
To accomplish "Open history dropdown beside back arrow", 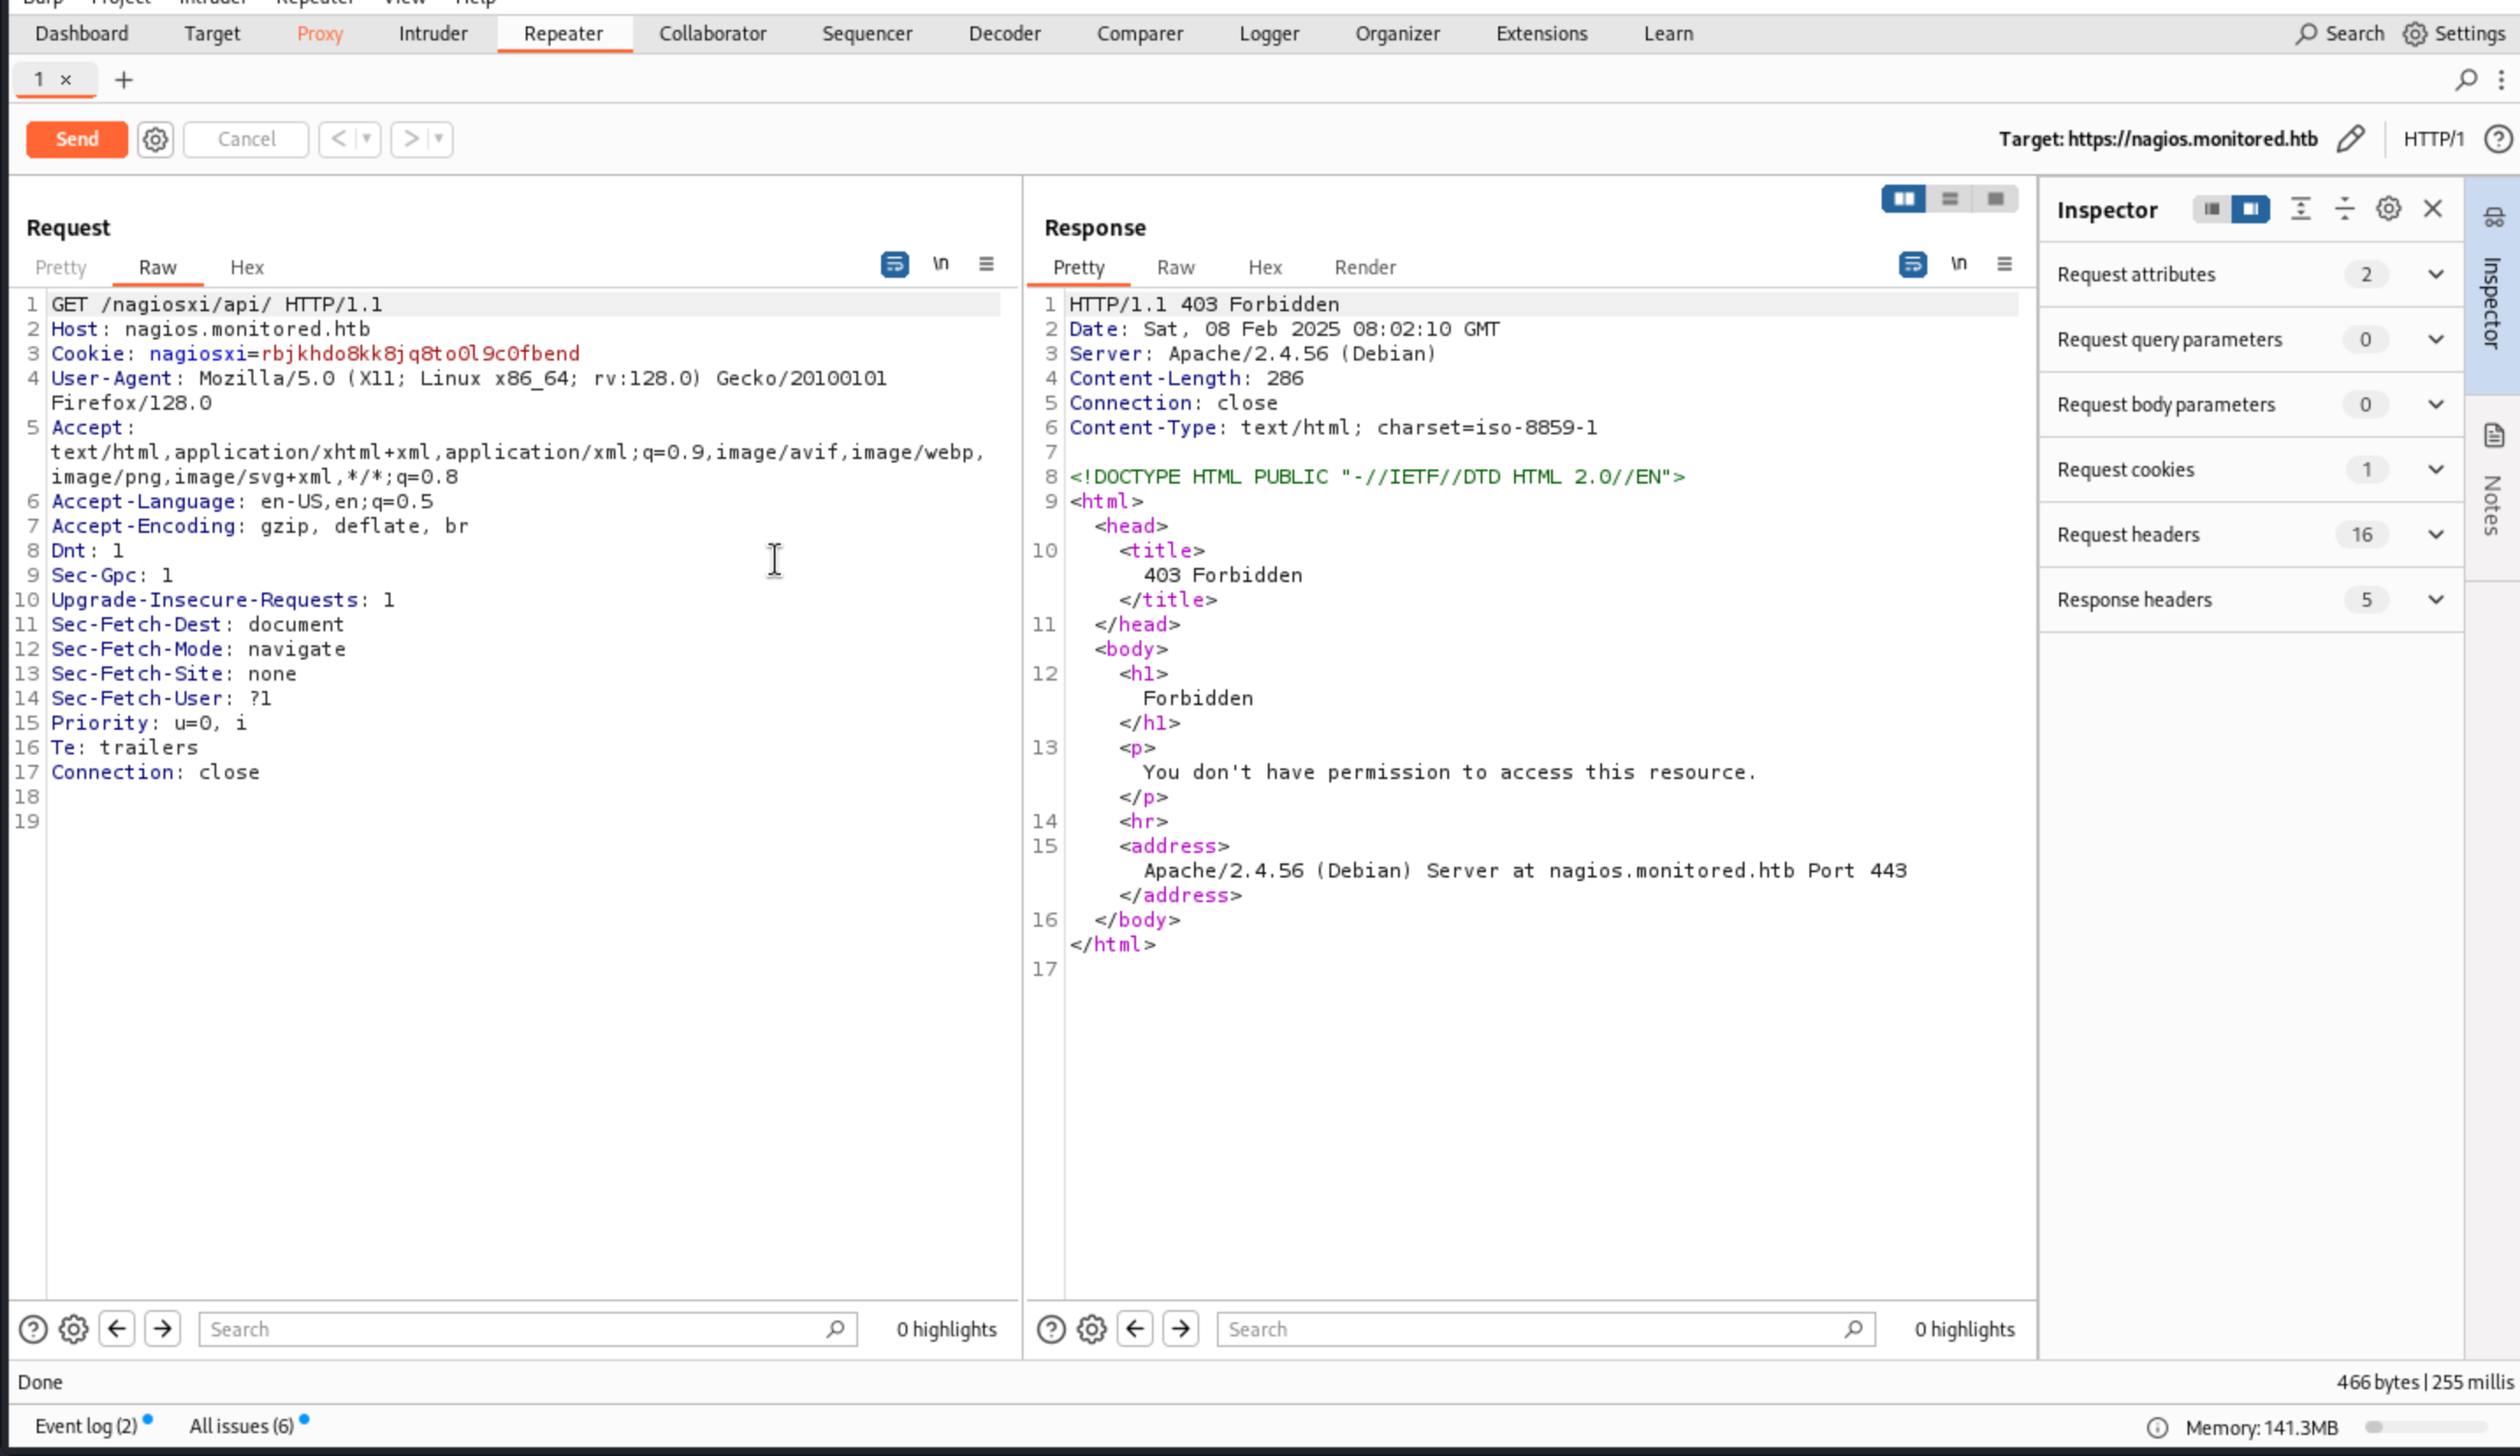I will tap(367, 139).
